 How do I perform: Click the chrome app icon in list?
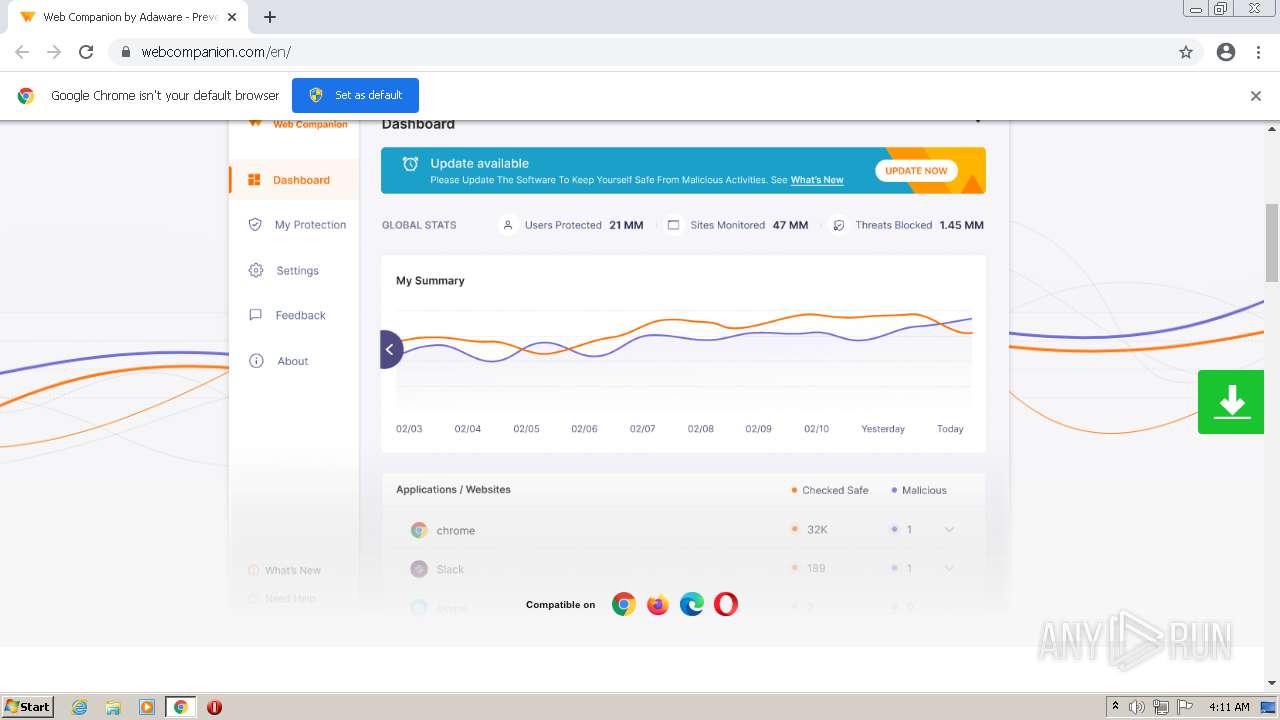coord(419,530)
